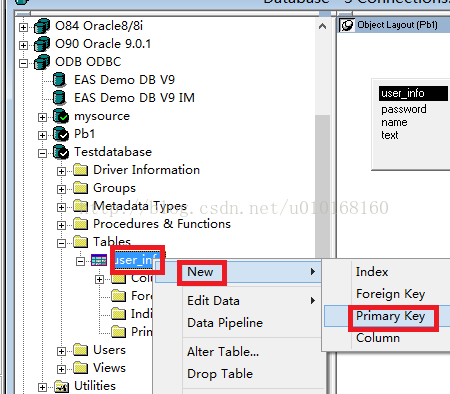Image resolution: width=450 pixels, height=394 pixels.
Task: Select the user_info table tree item
Action: [135, 260]
